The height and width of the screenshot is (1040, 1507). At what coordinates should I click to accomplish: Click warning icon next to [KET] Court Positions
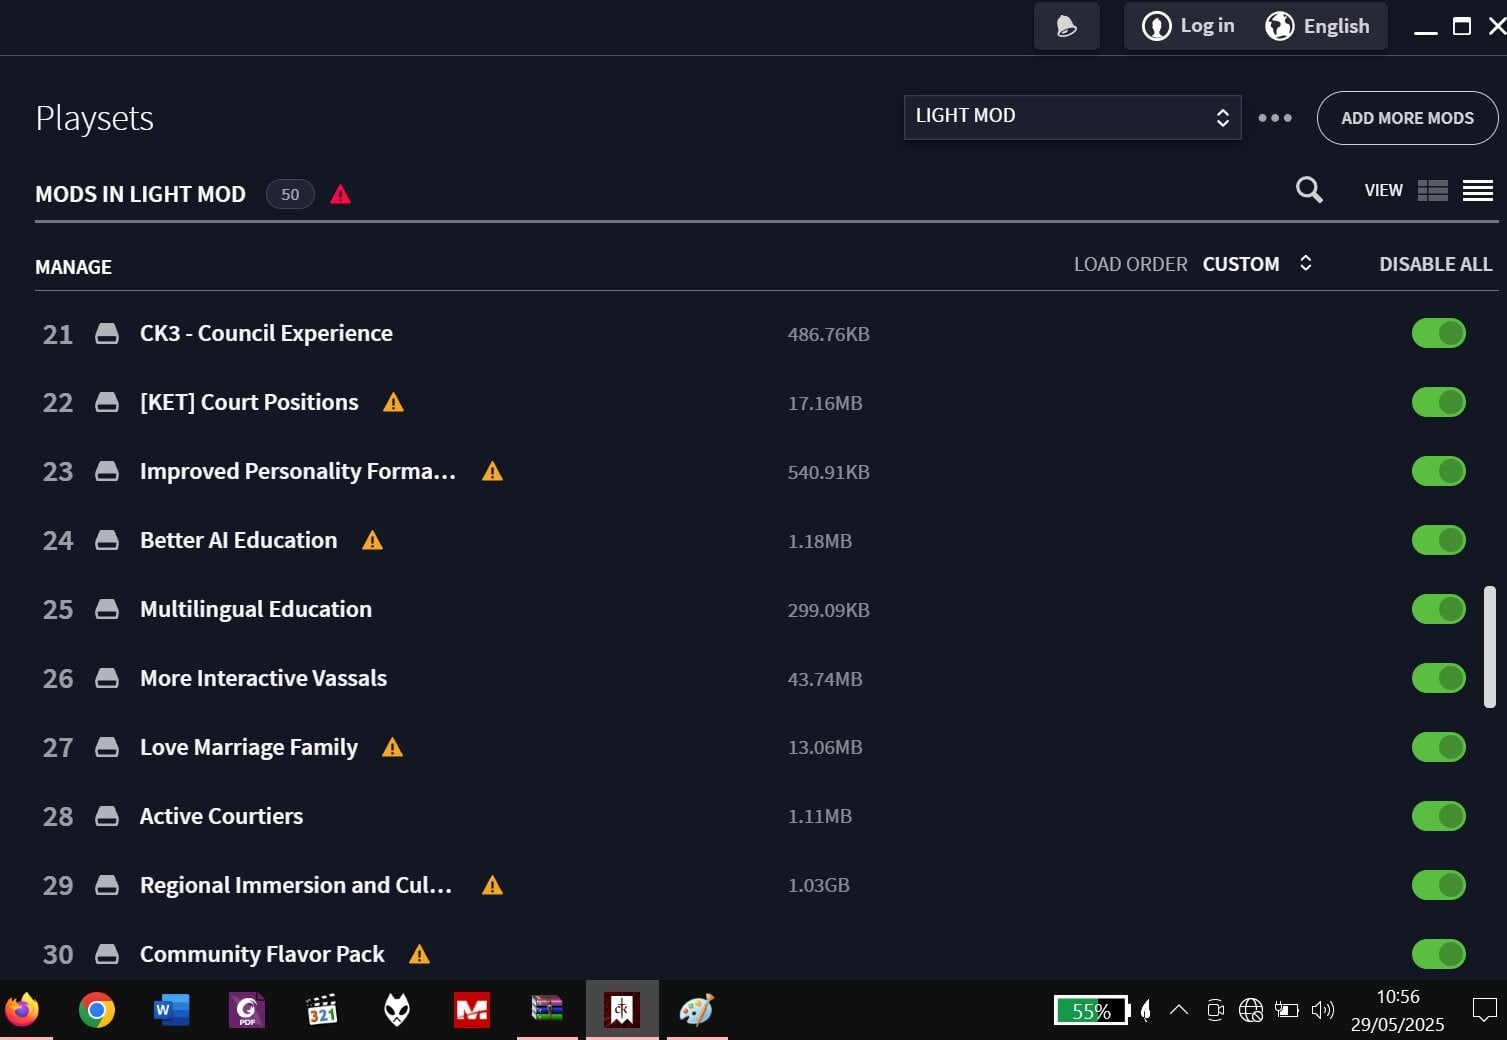(393, 402)
